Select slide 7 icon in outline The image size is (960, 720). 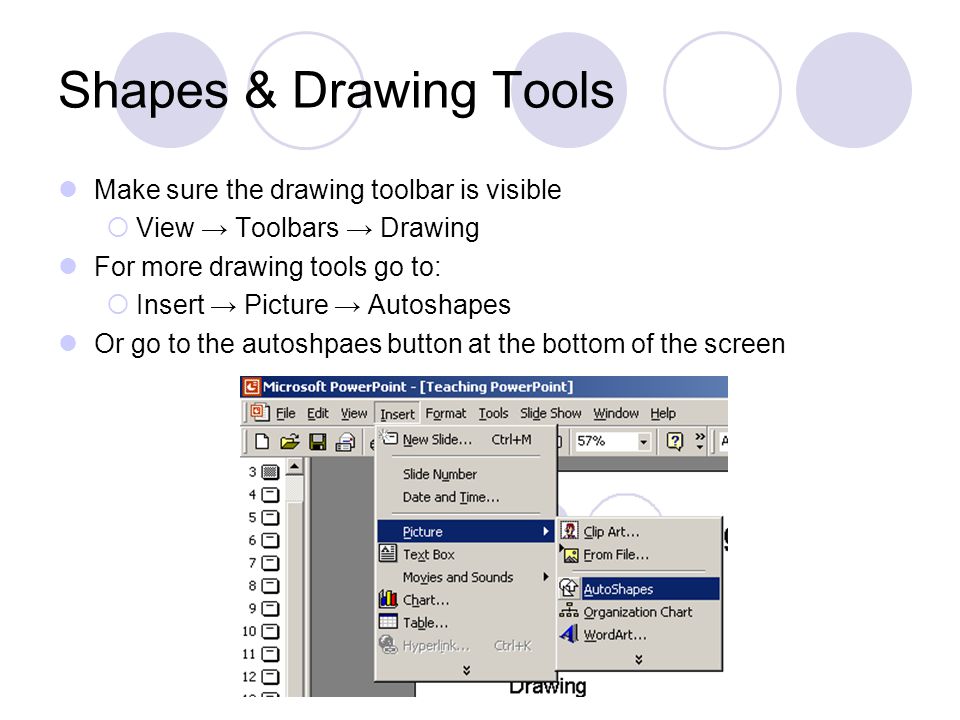coord(270,563)
